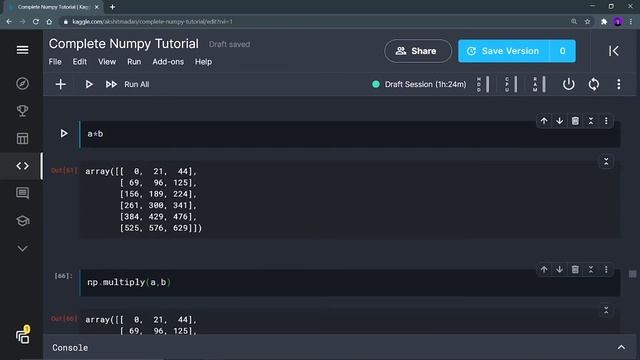
Task: Click the Draft saved status text
Action: [229, 44]
